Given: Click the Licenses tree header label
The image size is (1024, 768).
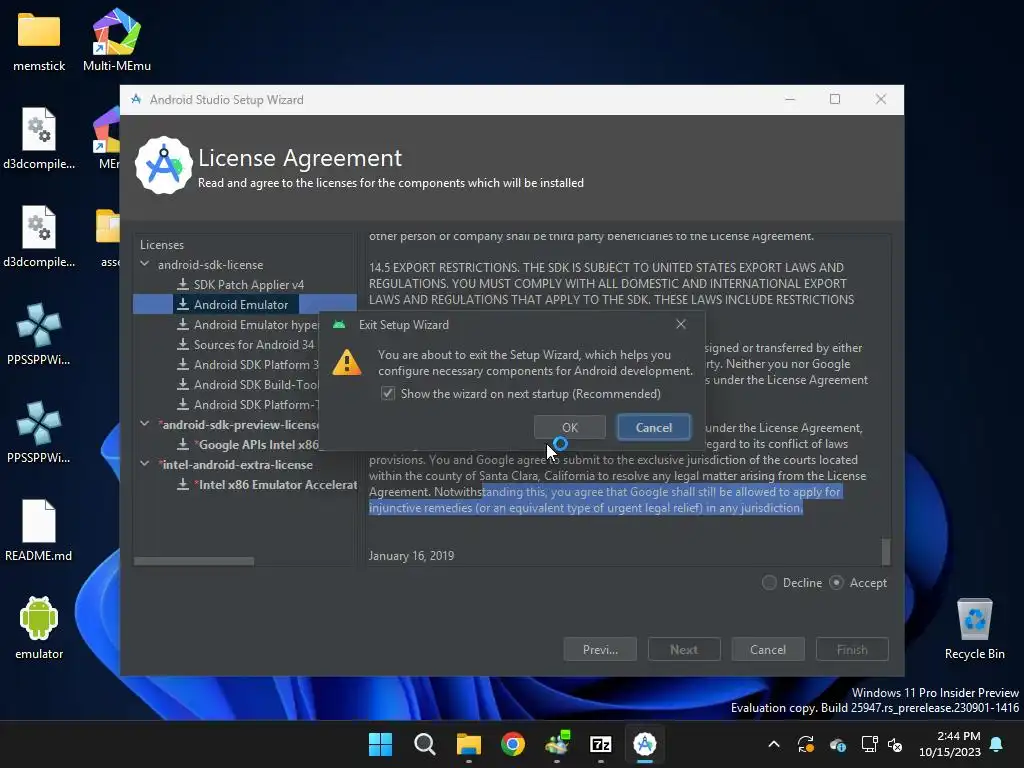Looking at the screenshot, I should (162, 245).
